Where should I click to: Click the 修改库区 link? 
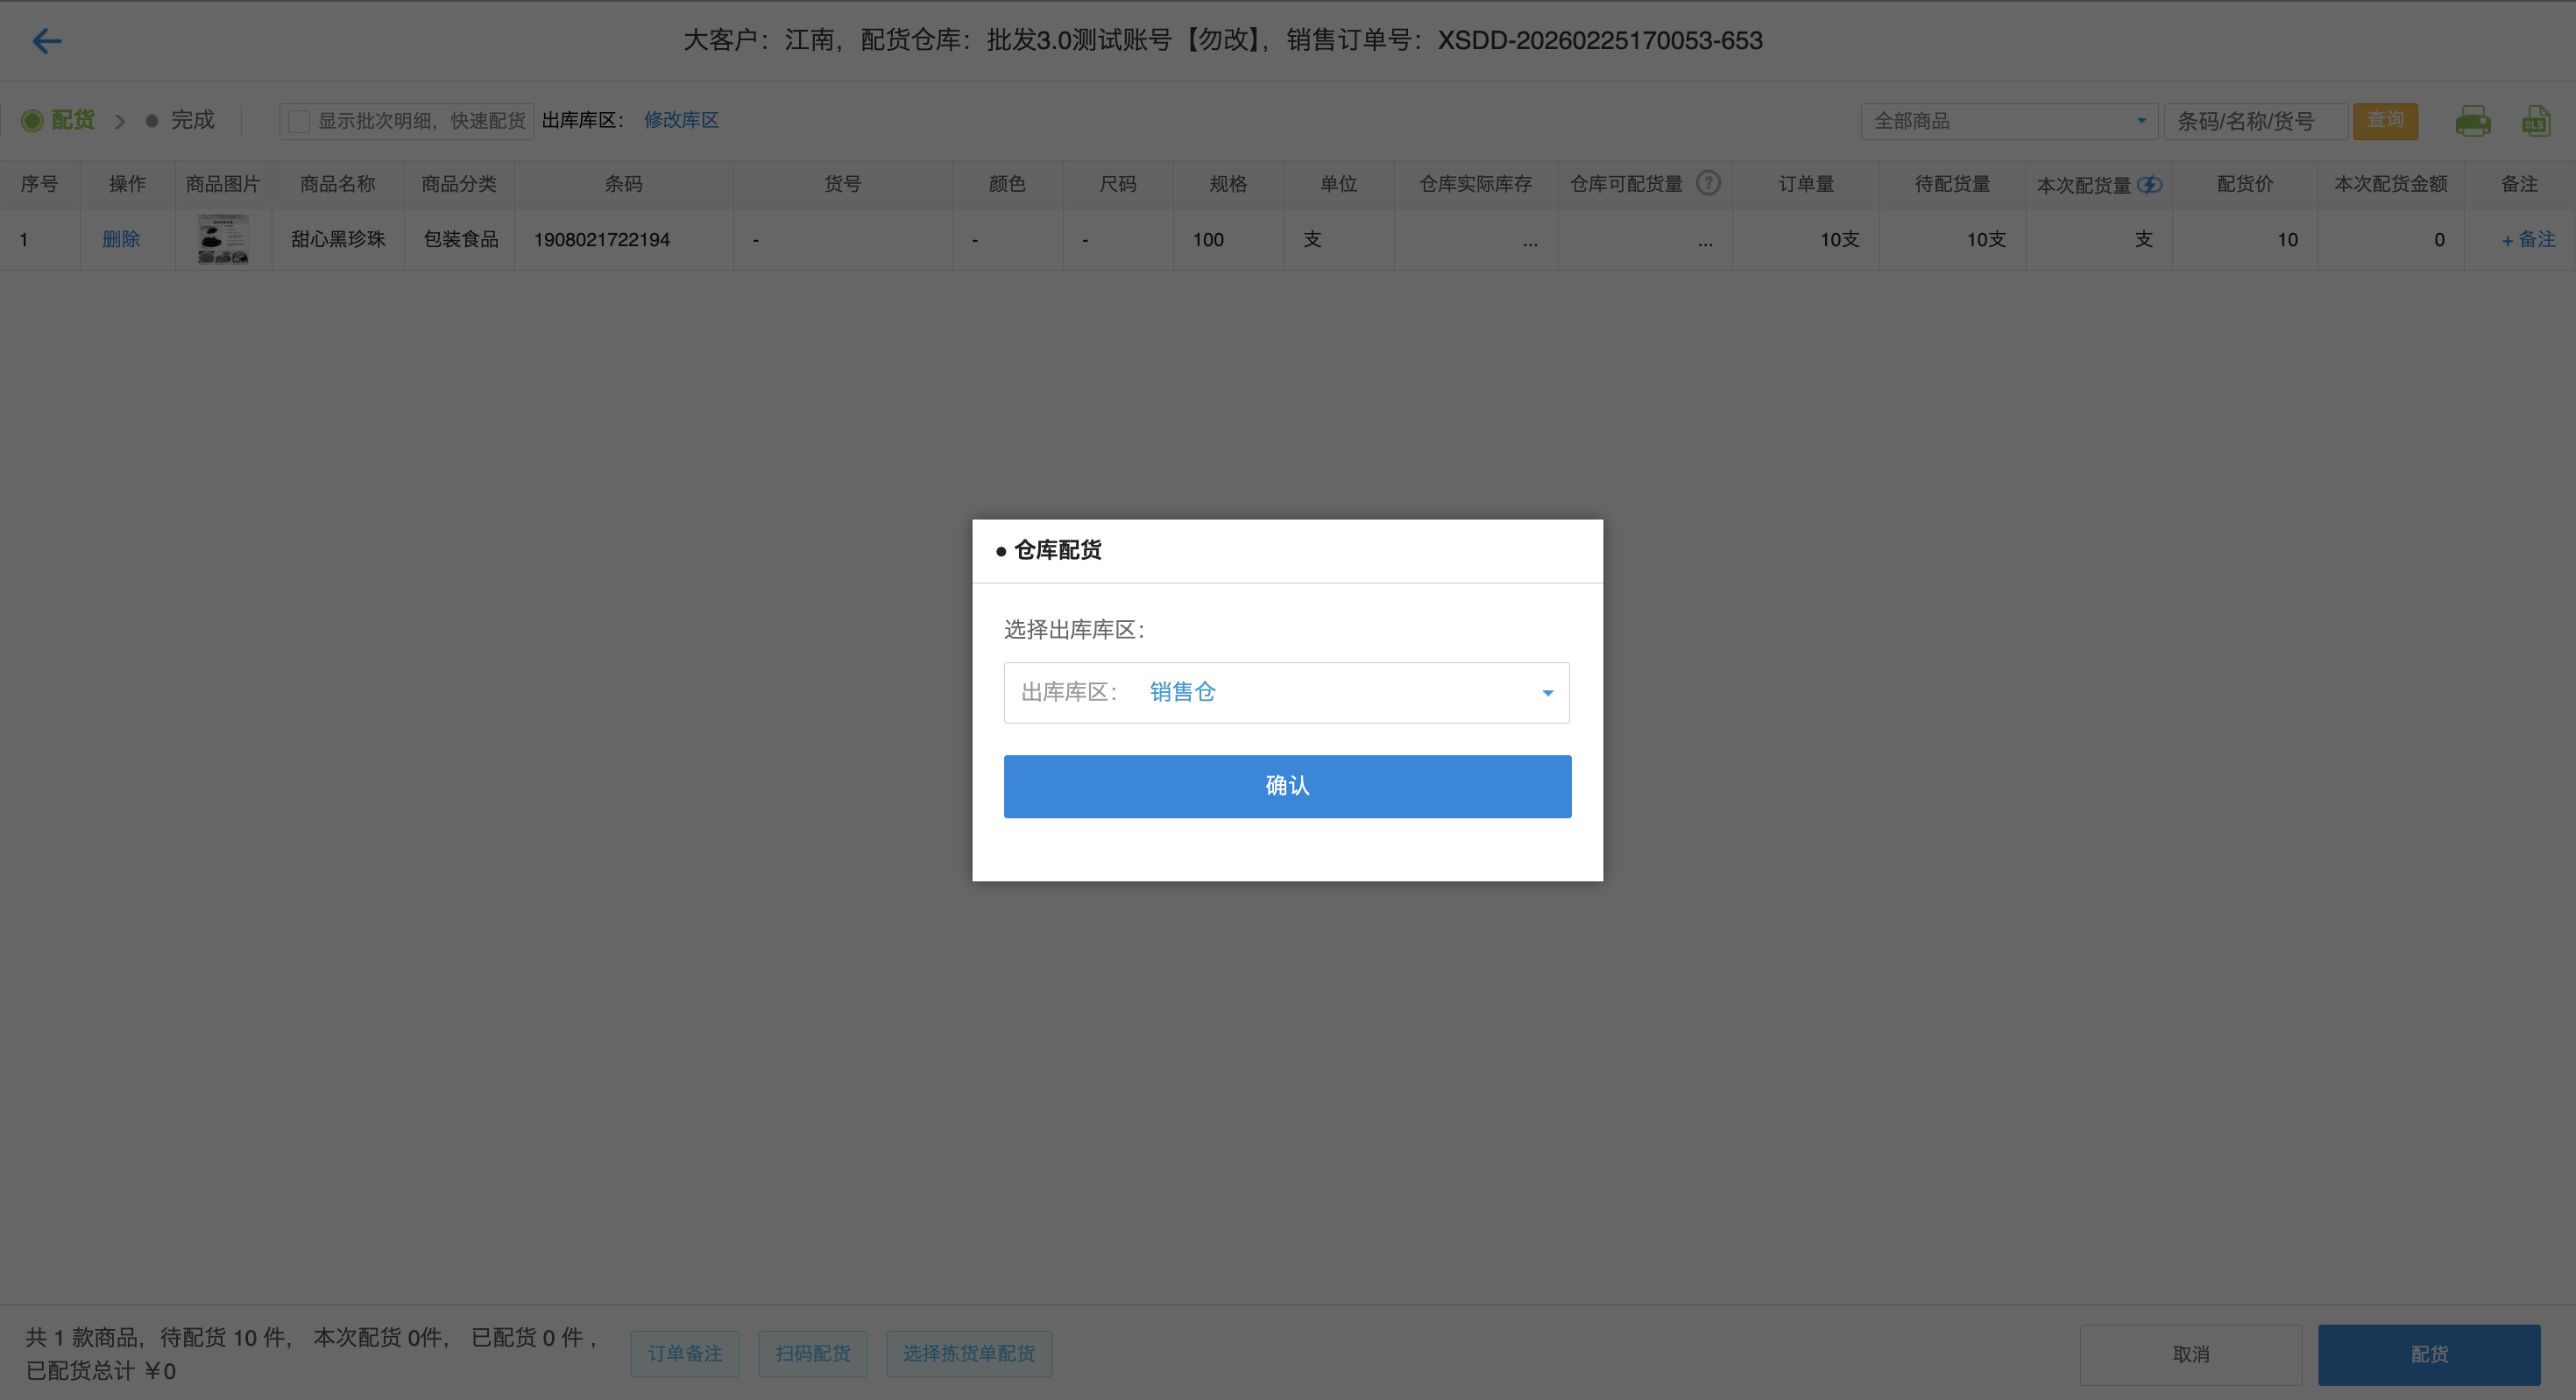tap(681, 120)
